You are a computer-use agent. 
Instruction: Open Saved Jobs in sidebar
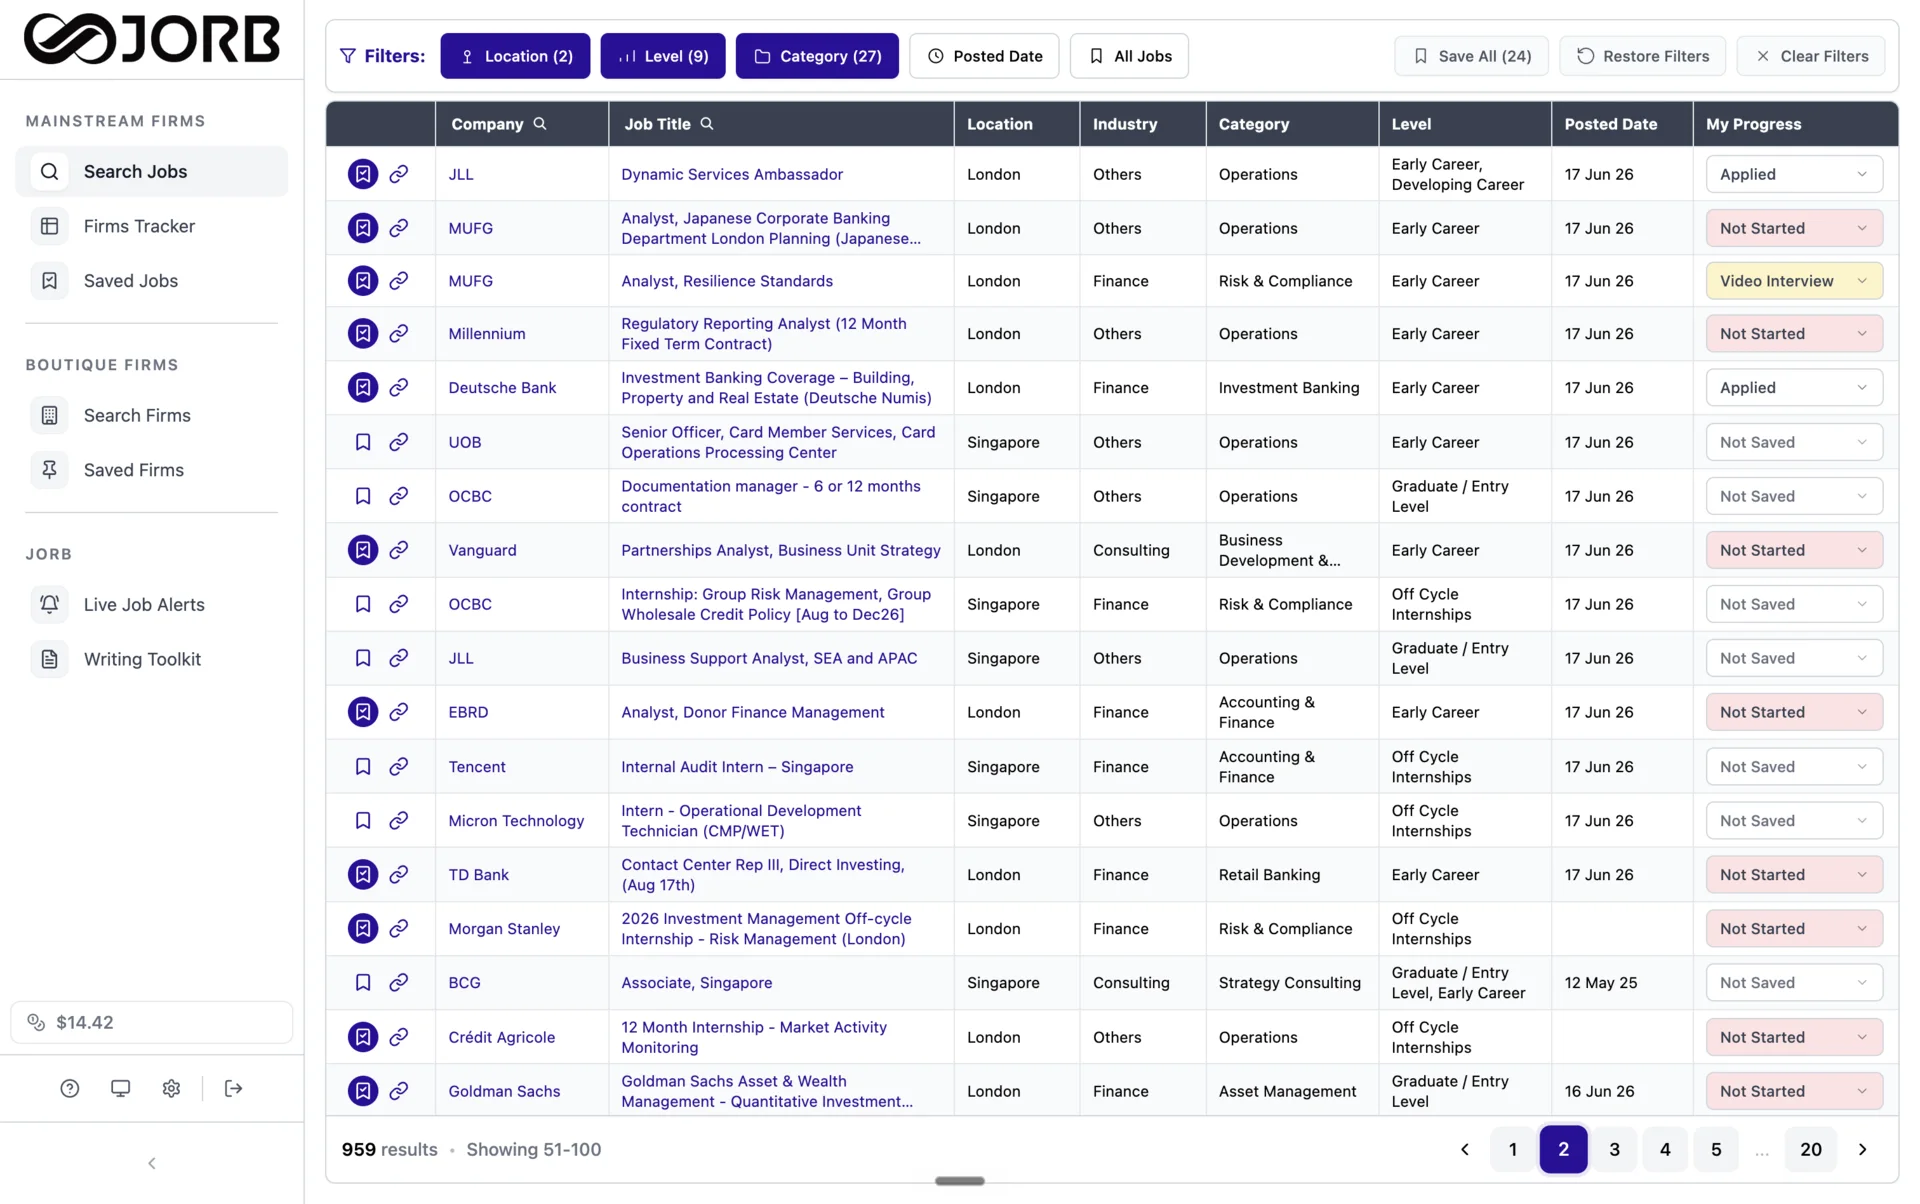coord(152,281)
